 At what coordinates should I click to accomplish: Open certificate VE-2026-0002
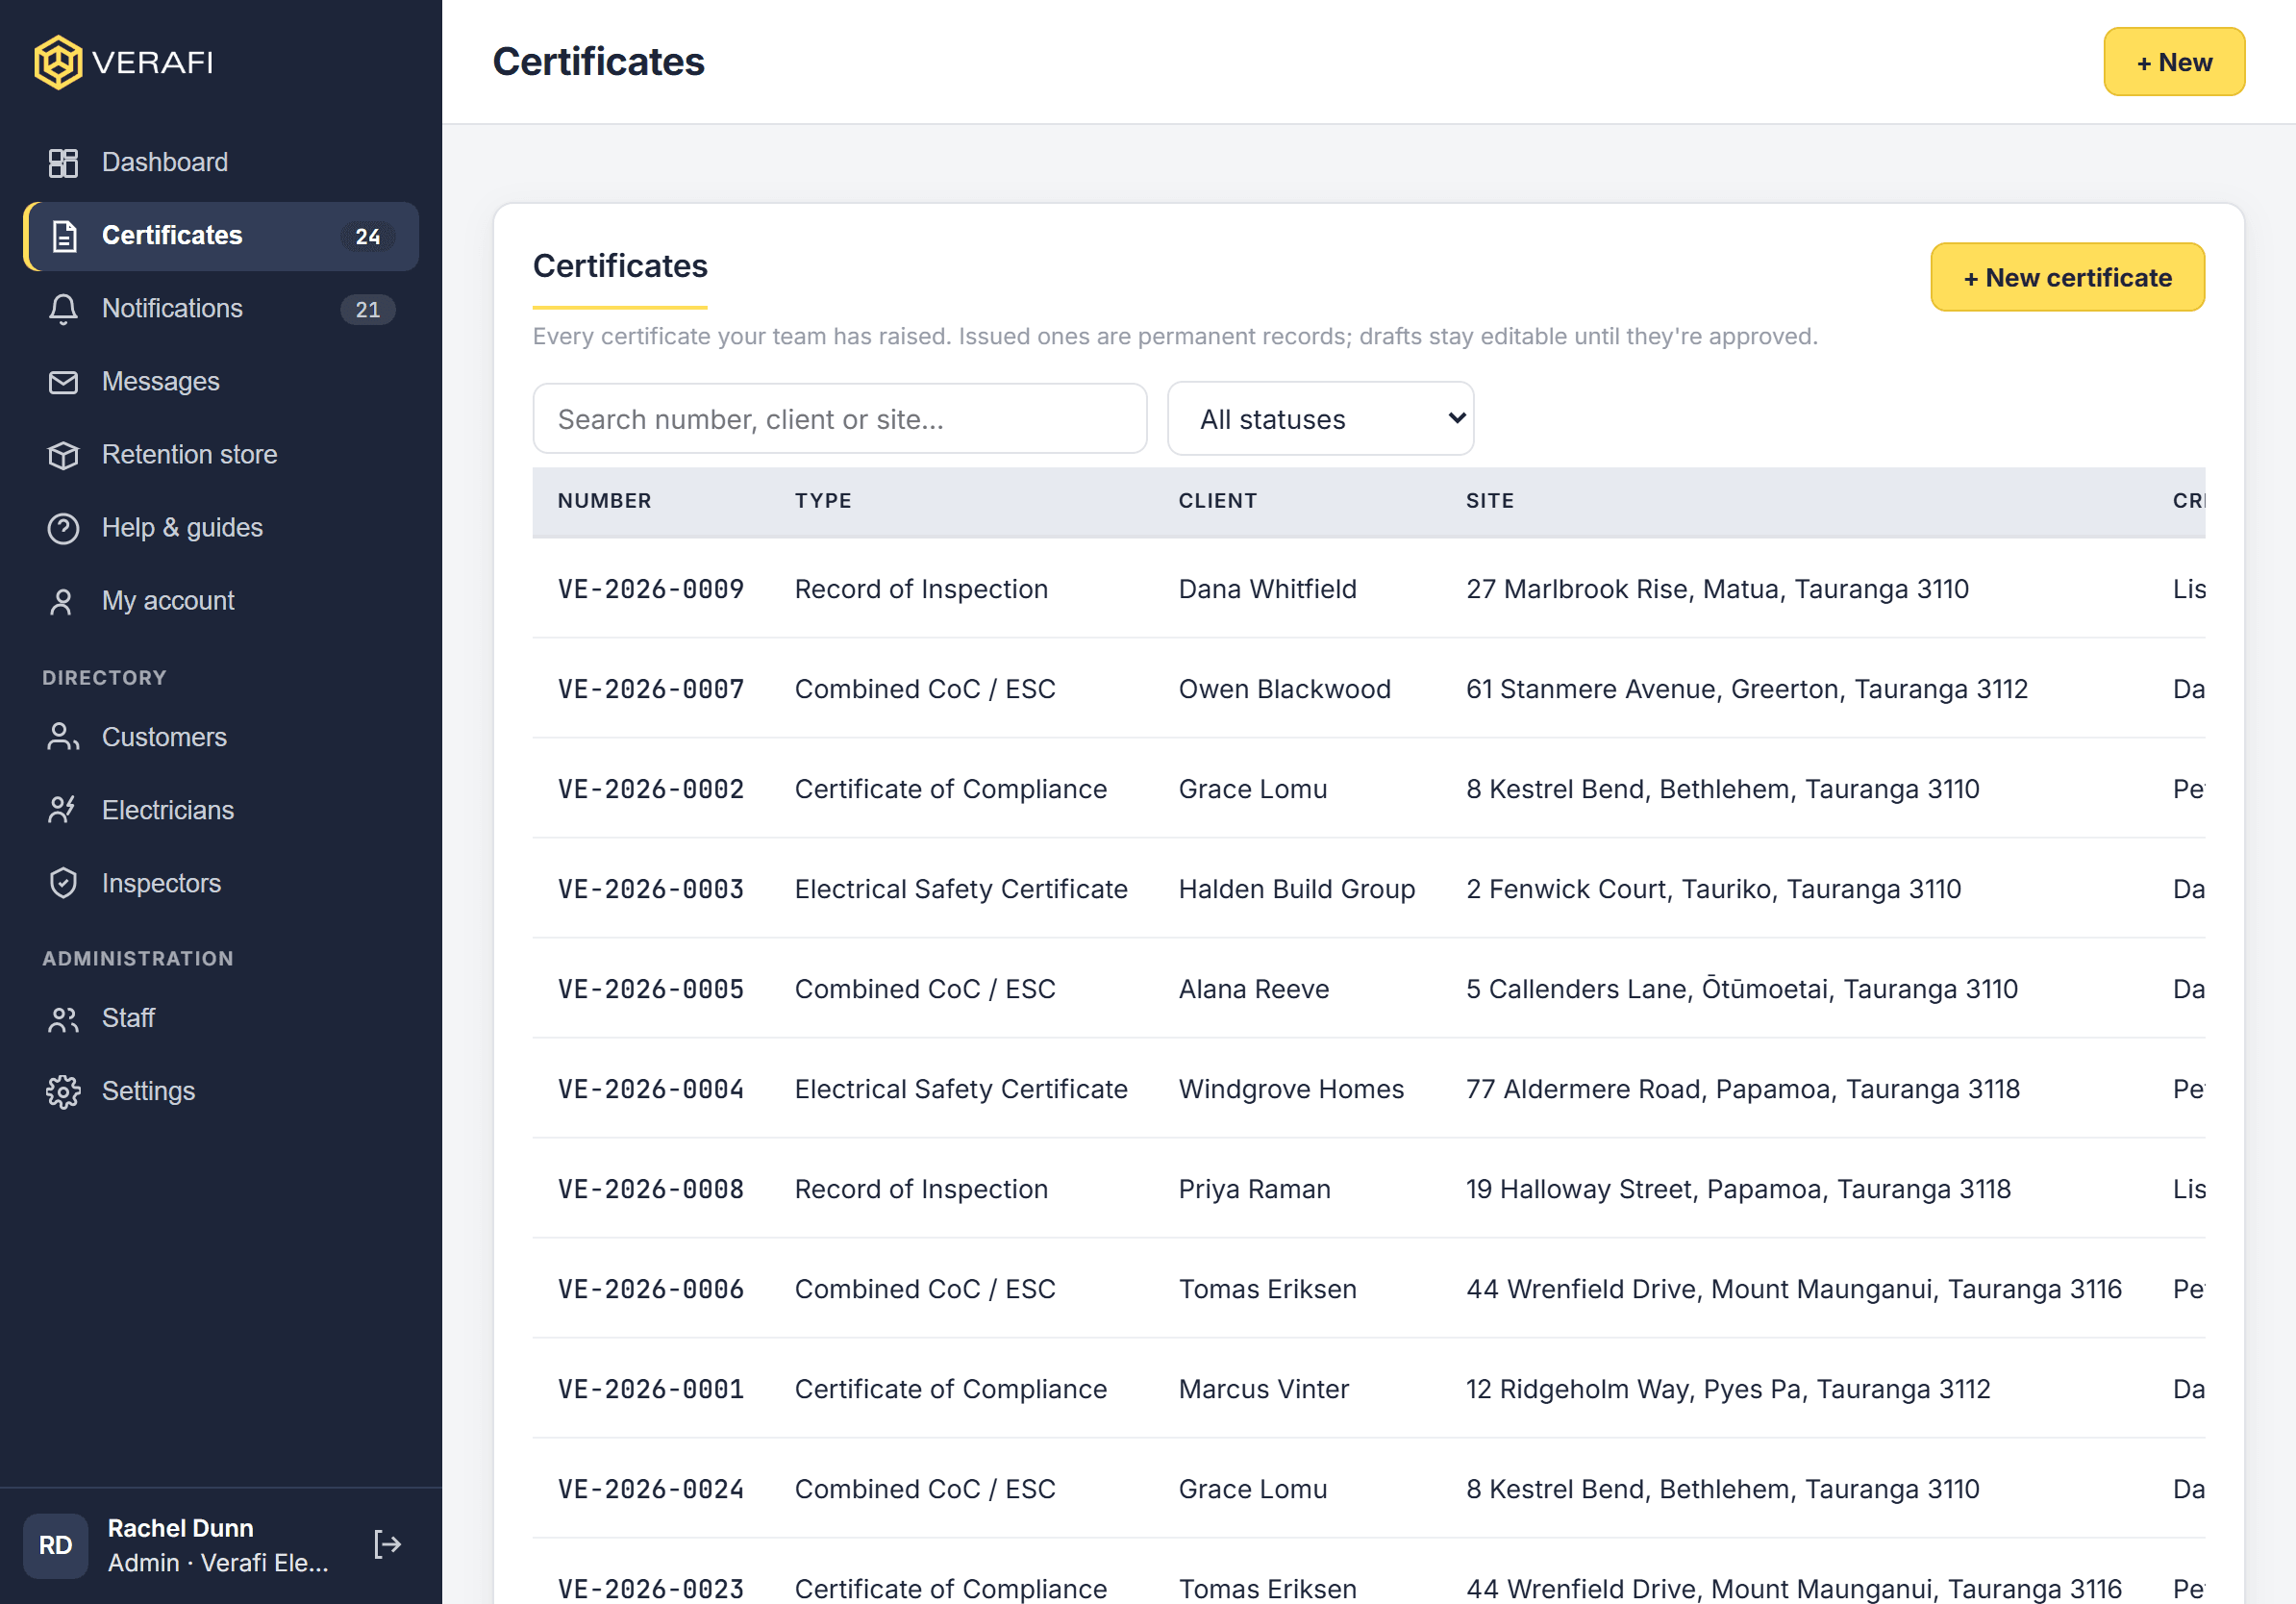pos(651,789)
